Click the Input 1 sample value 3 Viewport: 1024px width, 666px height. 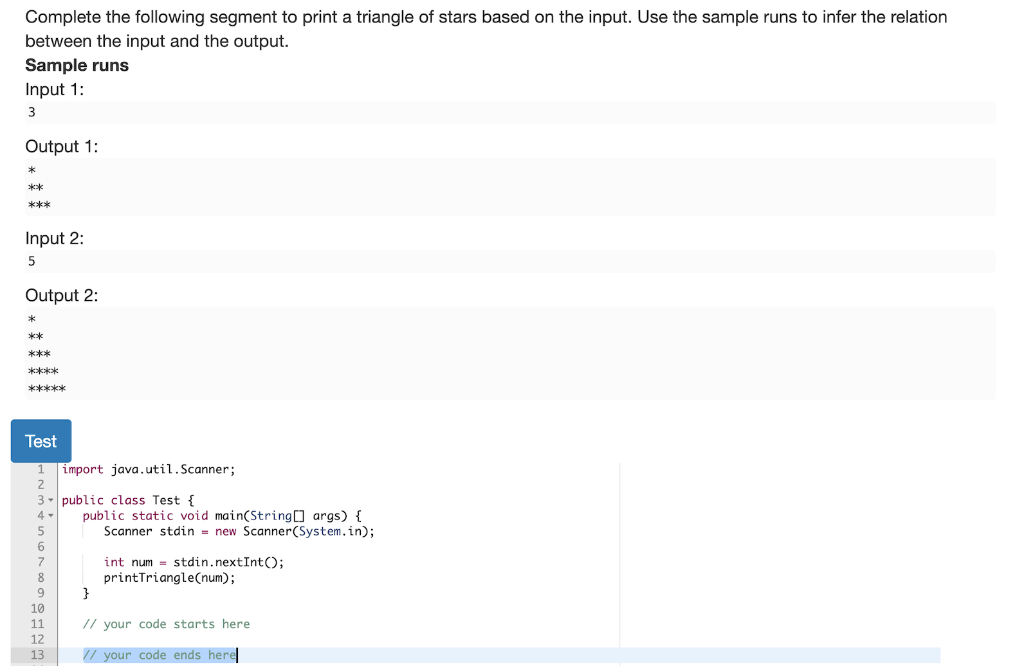pos(31,112)
